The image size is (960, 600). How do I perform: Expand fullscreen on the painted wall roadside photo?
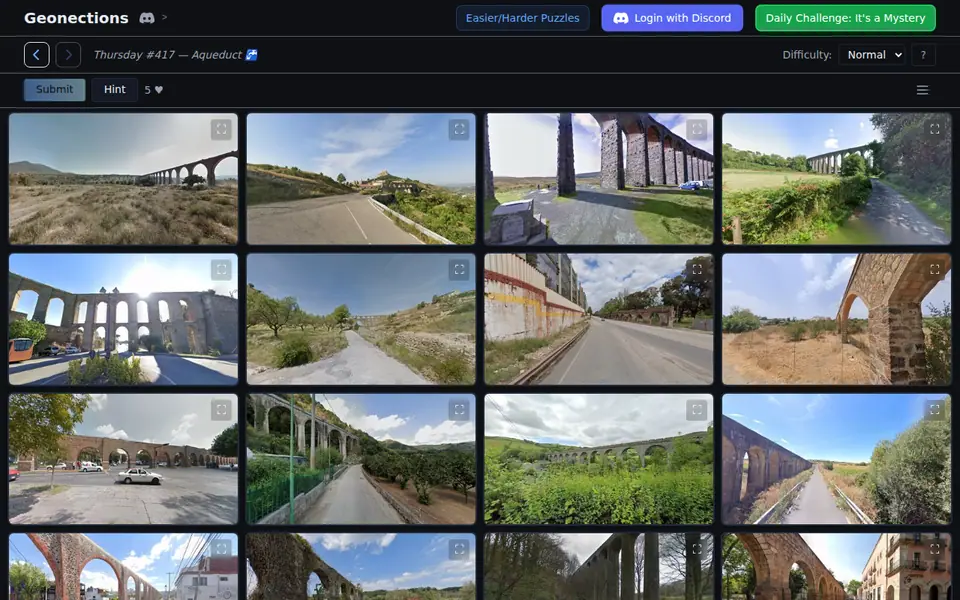pyautogui.click(x=697, y=269)
